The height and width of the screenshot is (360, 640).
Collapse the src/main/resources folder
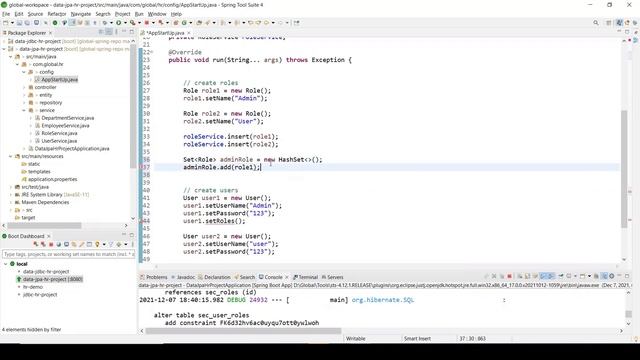pyautogui.click(x=11, y=156)
